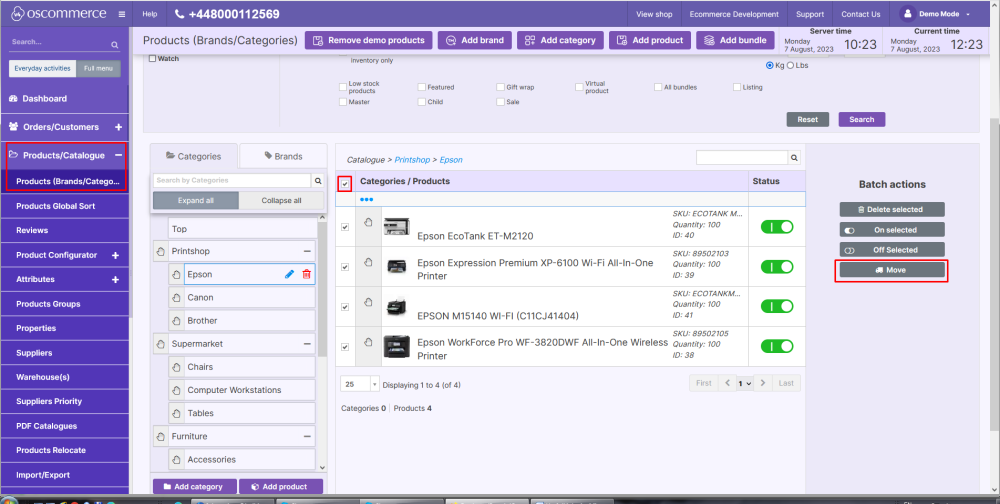Click the search icon next to Search by Categories

(x=318, y=181)
